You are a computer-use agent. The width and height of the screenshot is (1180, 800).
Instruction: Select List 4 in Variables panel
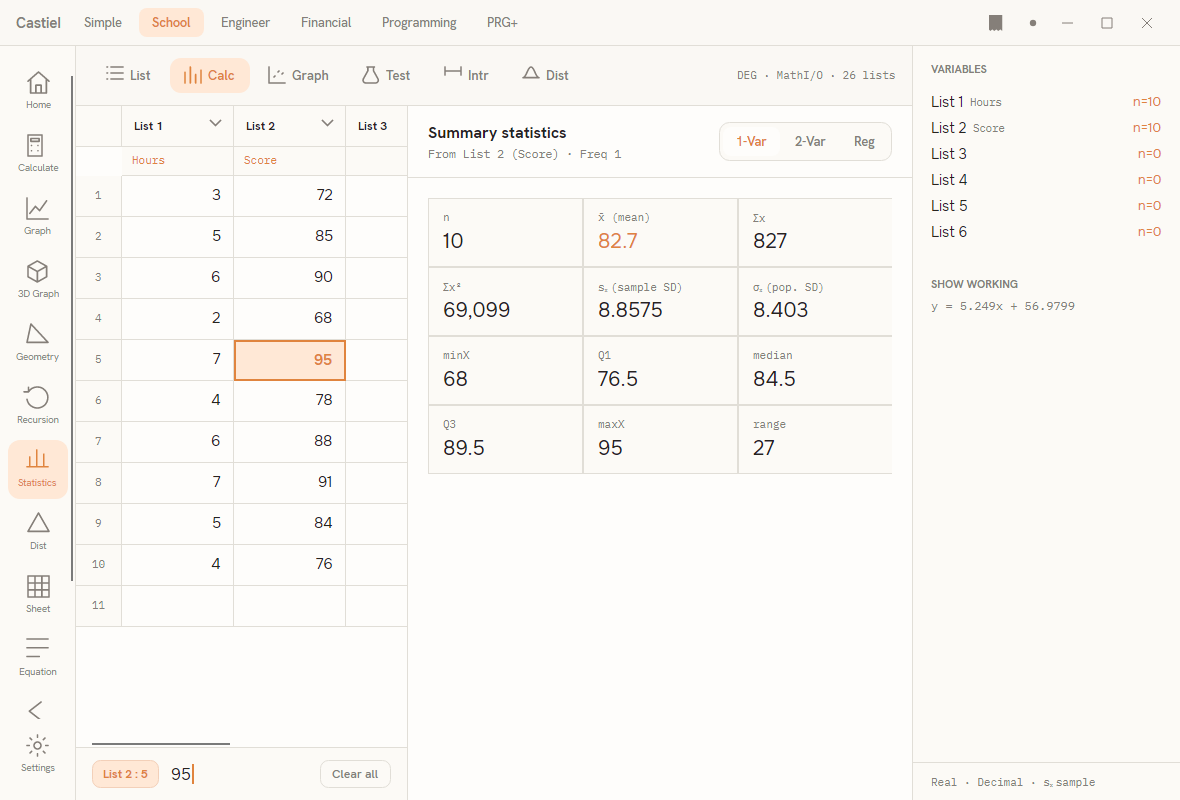[1046, 180]
